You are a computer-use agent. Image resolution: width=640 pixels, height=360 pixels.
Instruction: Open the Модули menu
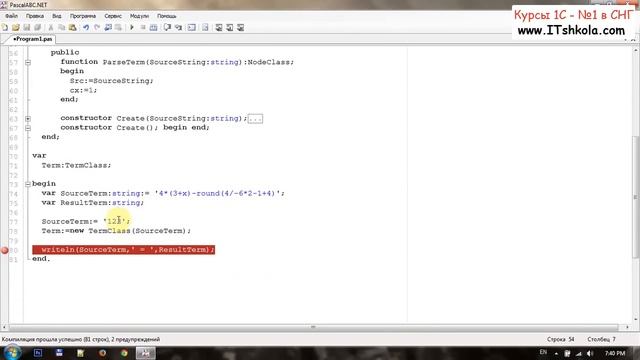click(x=139, y=16)
